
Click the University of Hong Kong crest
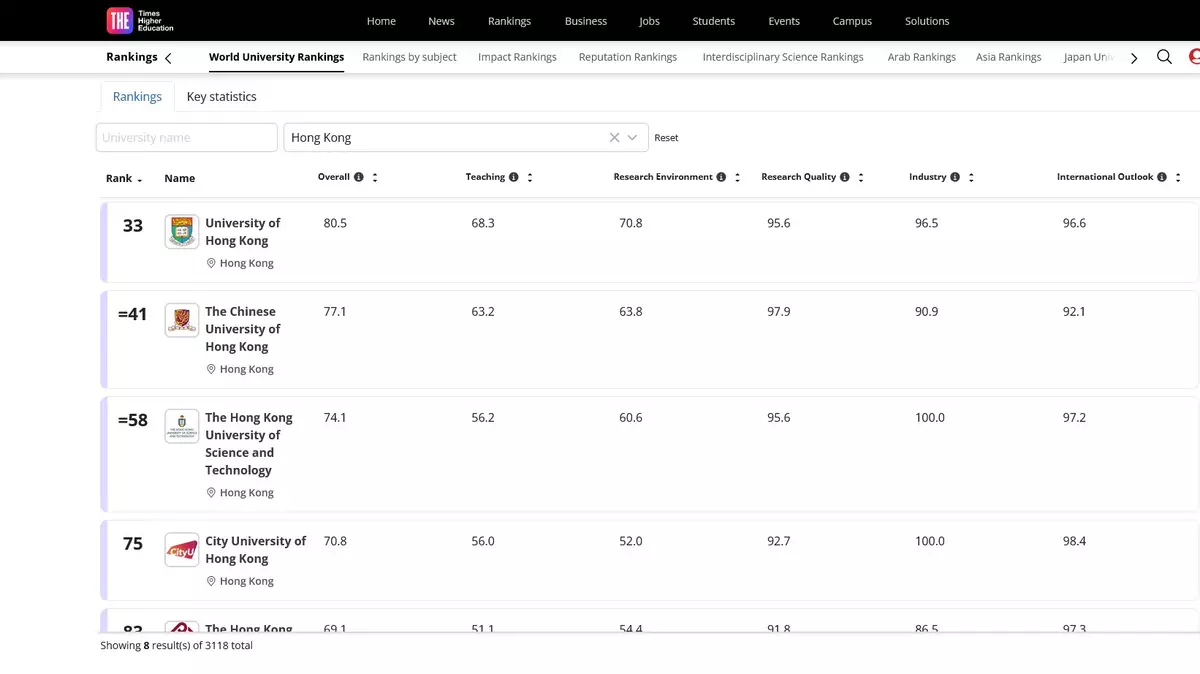pyautogui.click(x=182, y=232)
